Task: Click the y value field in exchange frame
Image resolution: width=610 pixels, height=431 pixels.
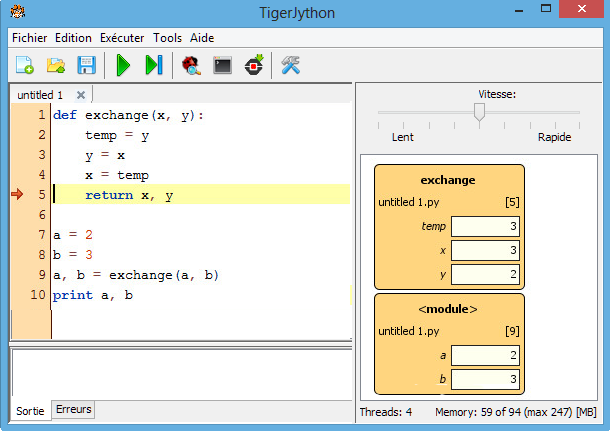Action: [485, 275]
